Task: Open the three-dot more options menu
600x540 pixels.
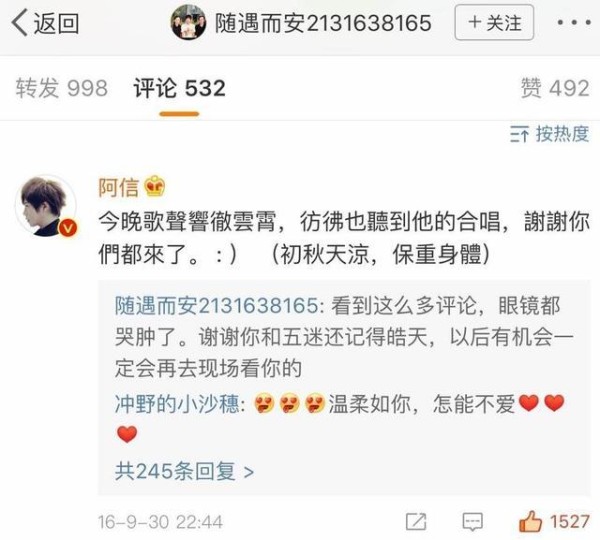Action: coord(574,23)
